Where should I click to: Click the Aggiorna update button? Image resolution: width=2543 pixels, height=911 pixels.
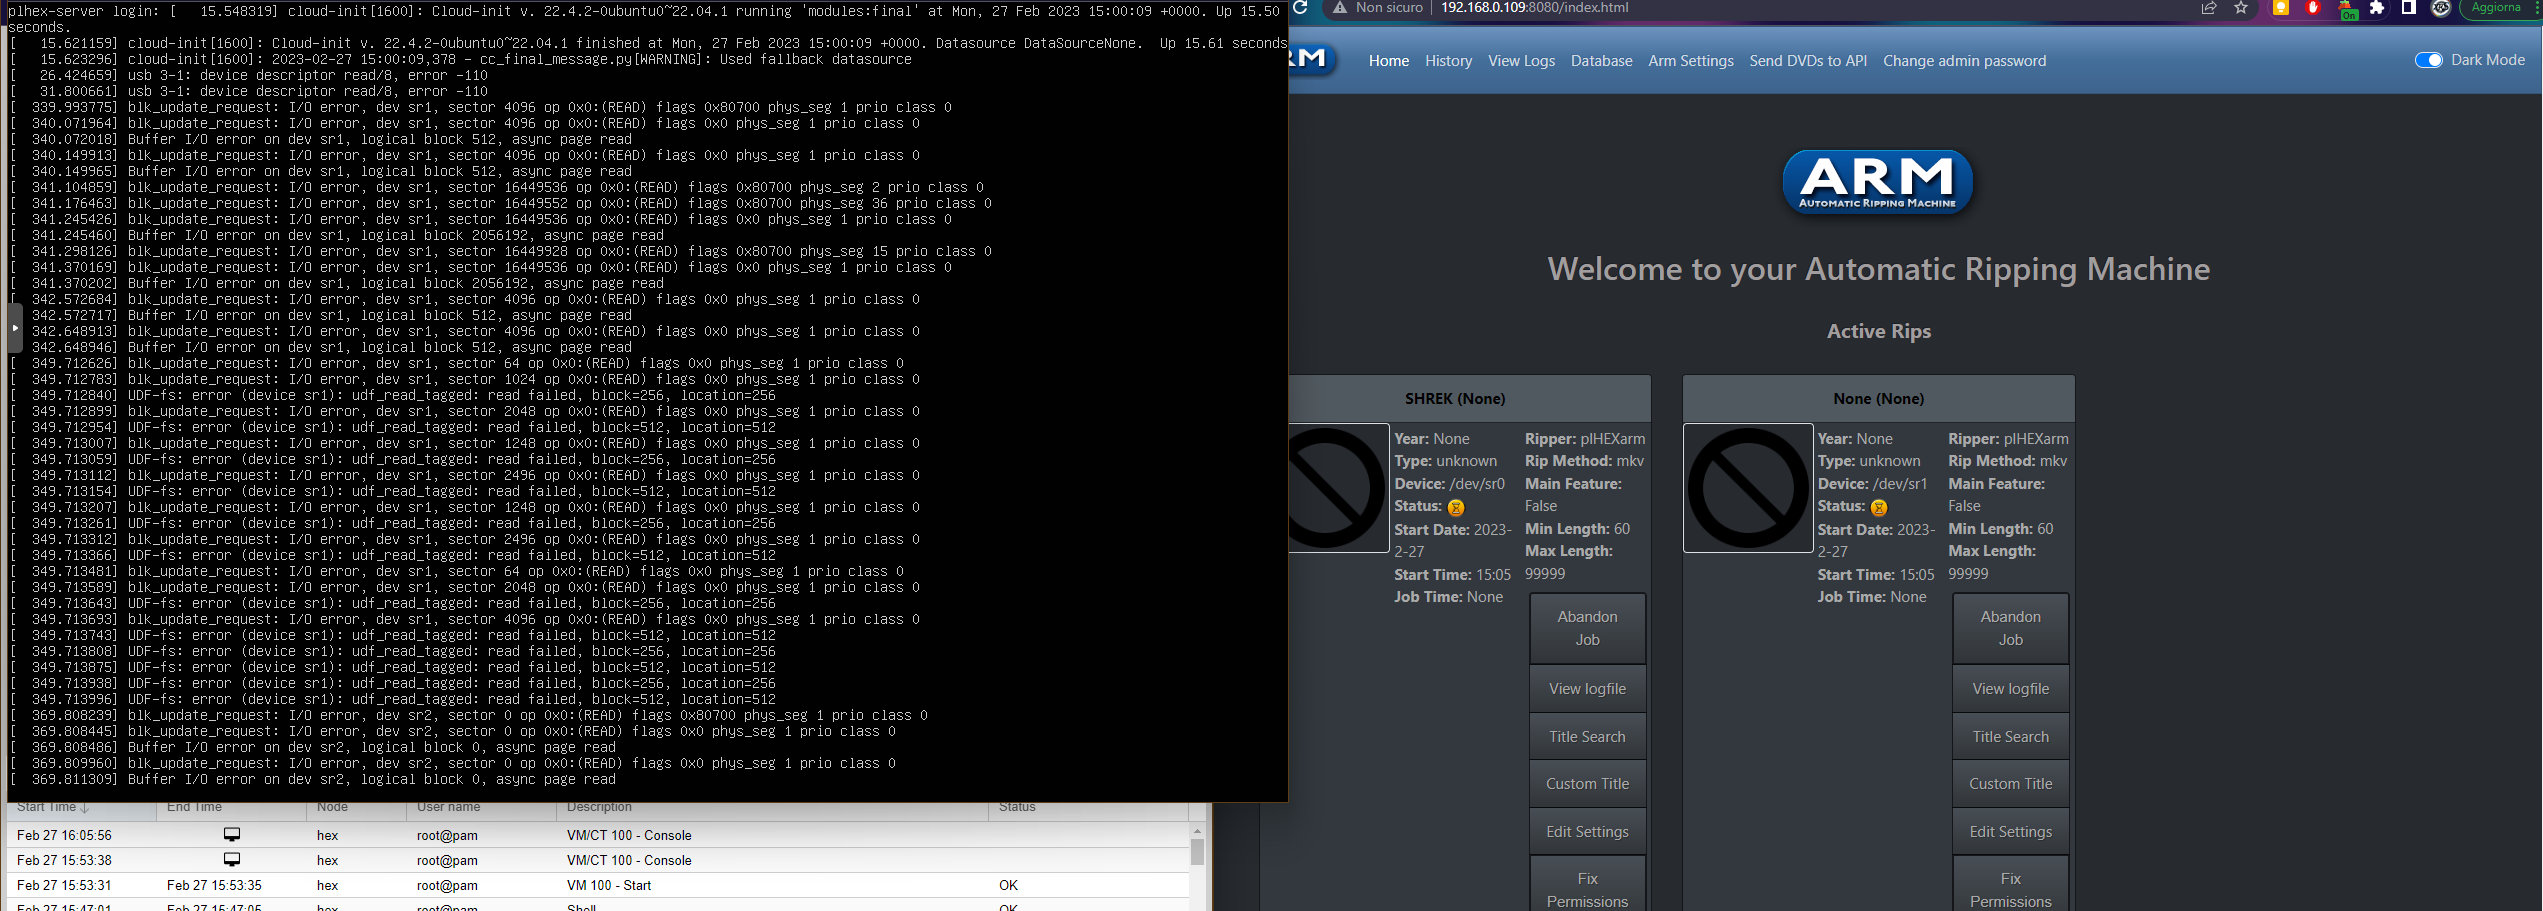click(x=2496, y=8)
